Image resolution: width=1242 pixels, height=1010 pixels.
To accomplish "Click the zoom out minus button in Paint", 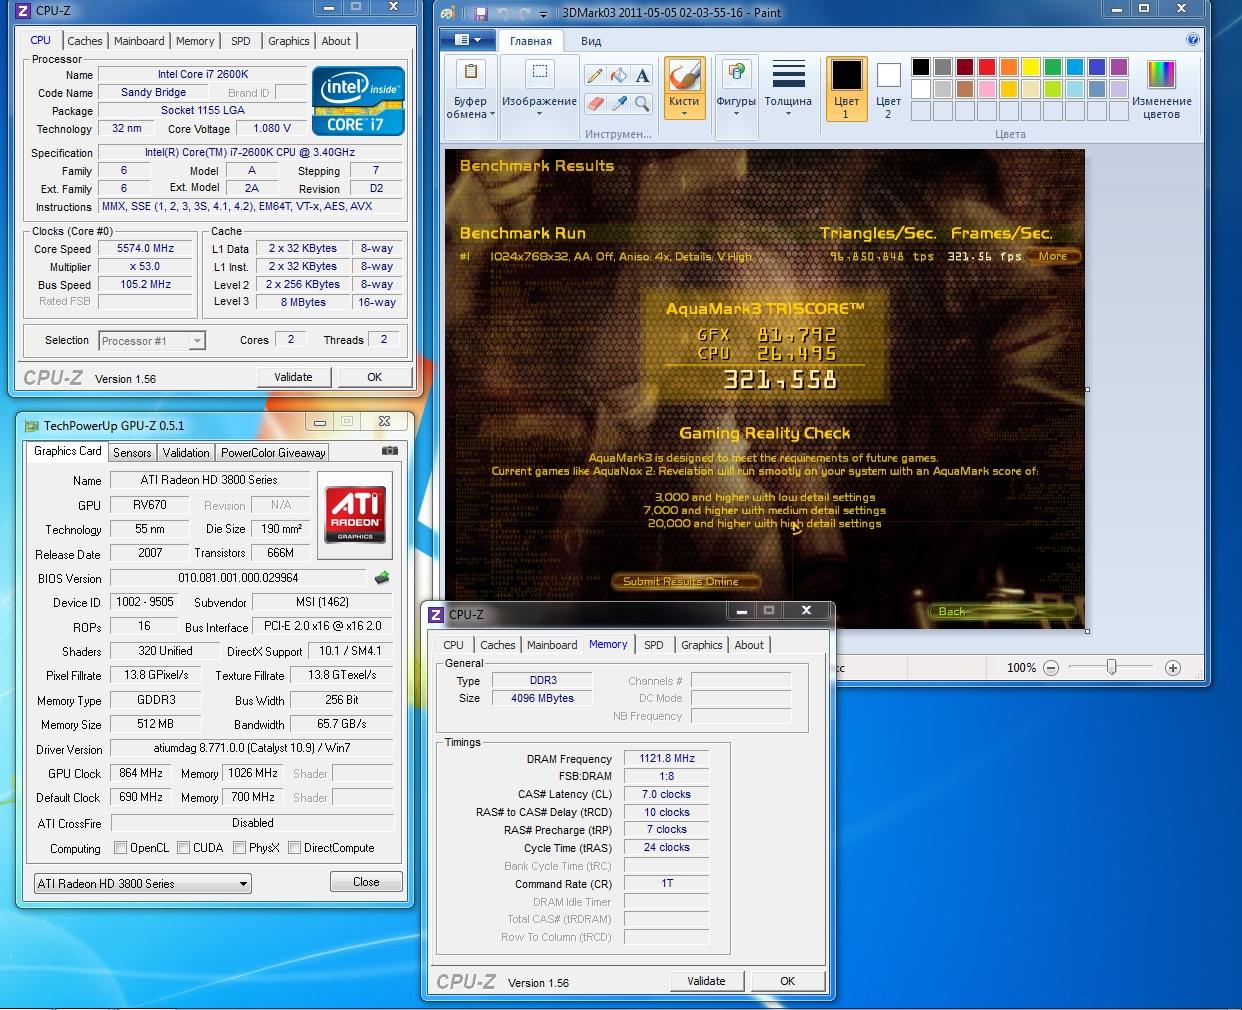I will (x=1050, y=667).
